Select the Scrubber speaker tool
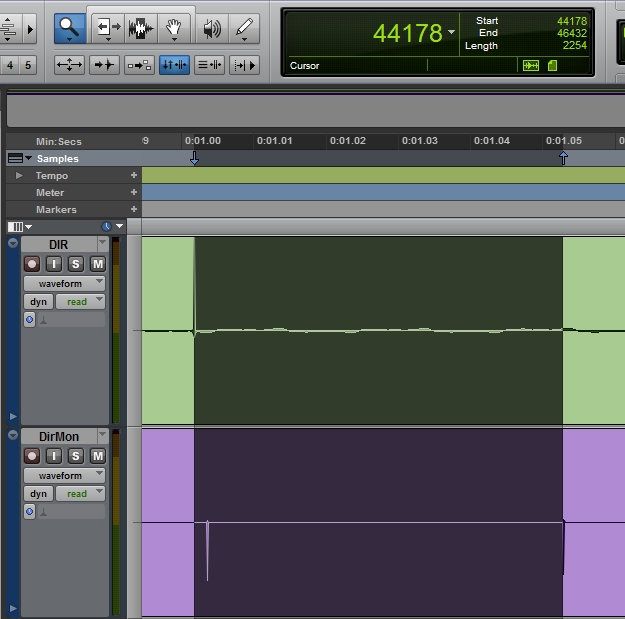Viewport: 625px width, 619px height. click(x=211, y=29)
